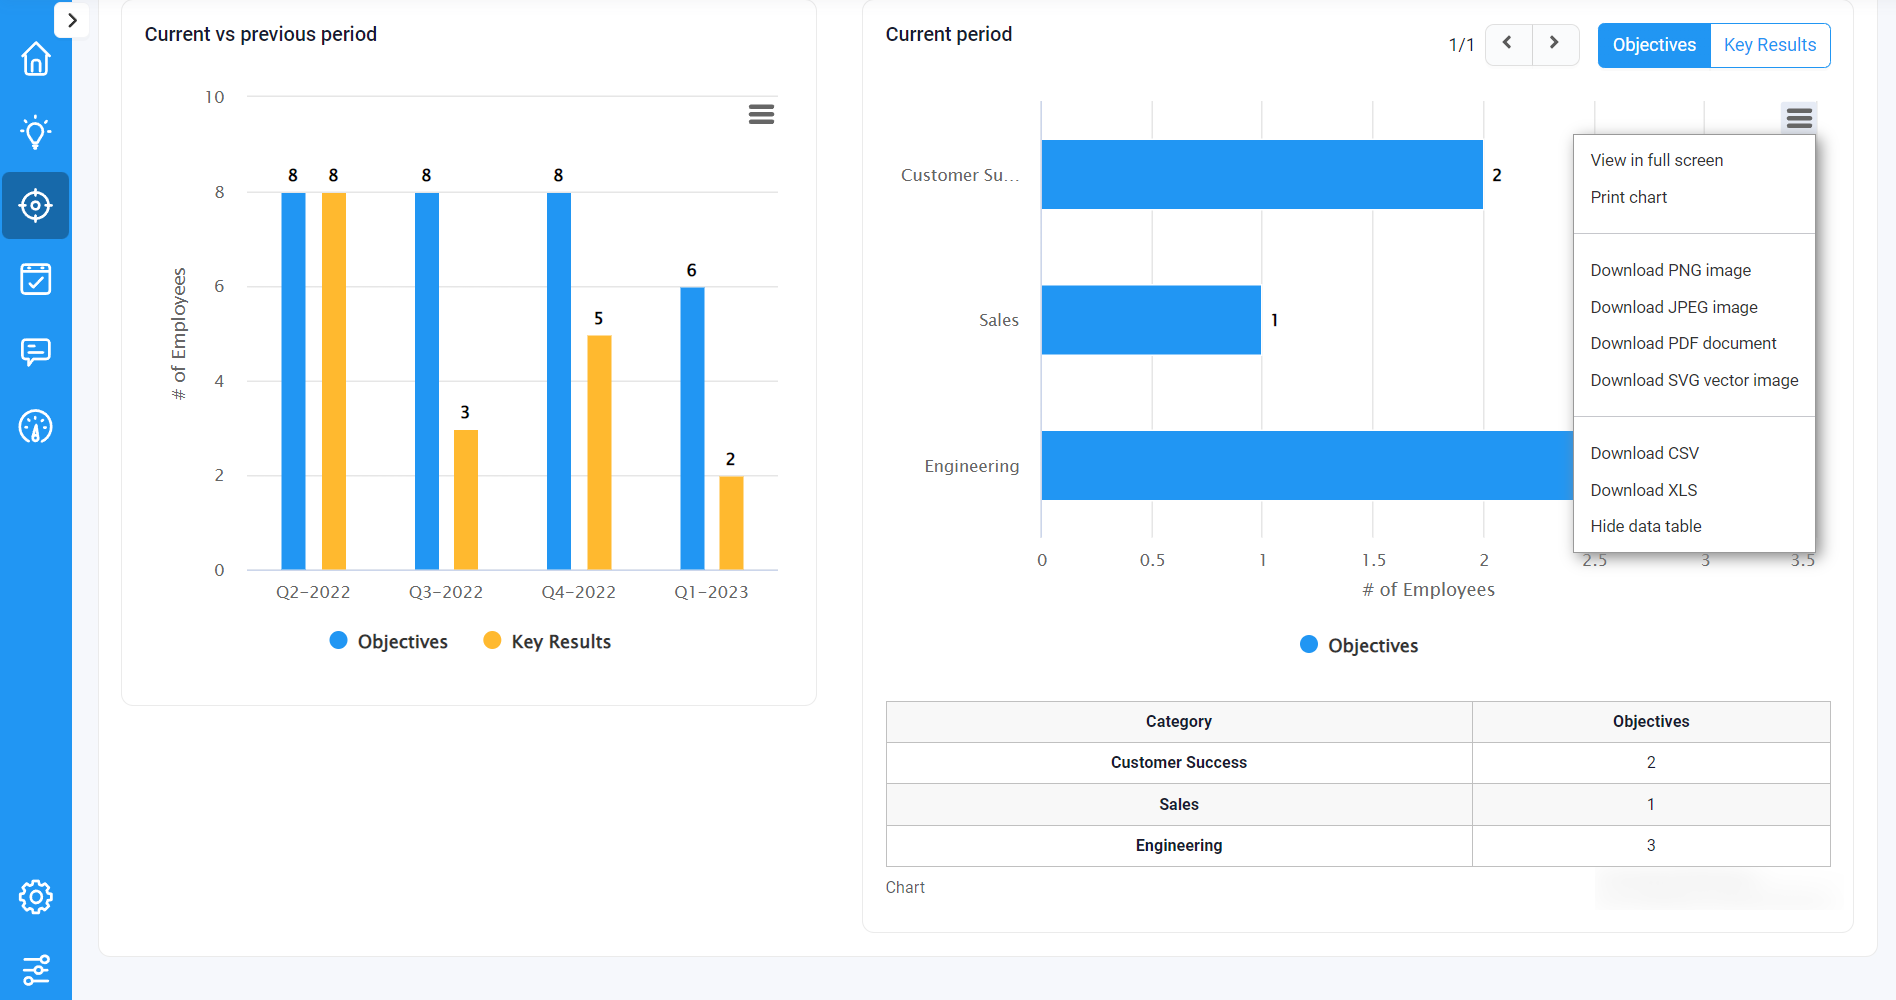Expand the collapsed sidebar with the arrow

click(x=71, y=19)
